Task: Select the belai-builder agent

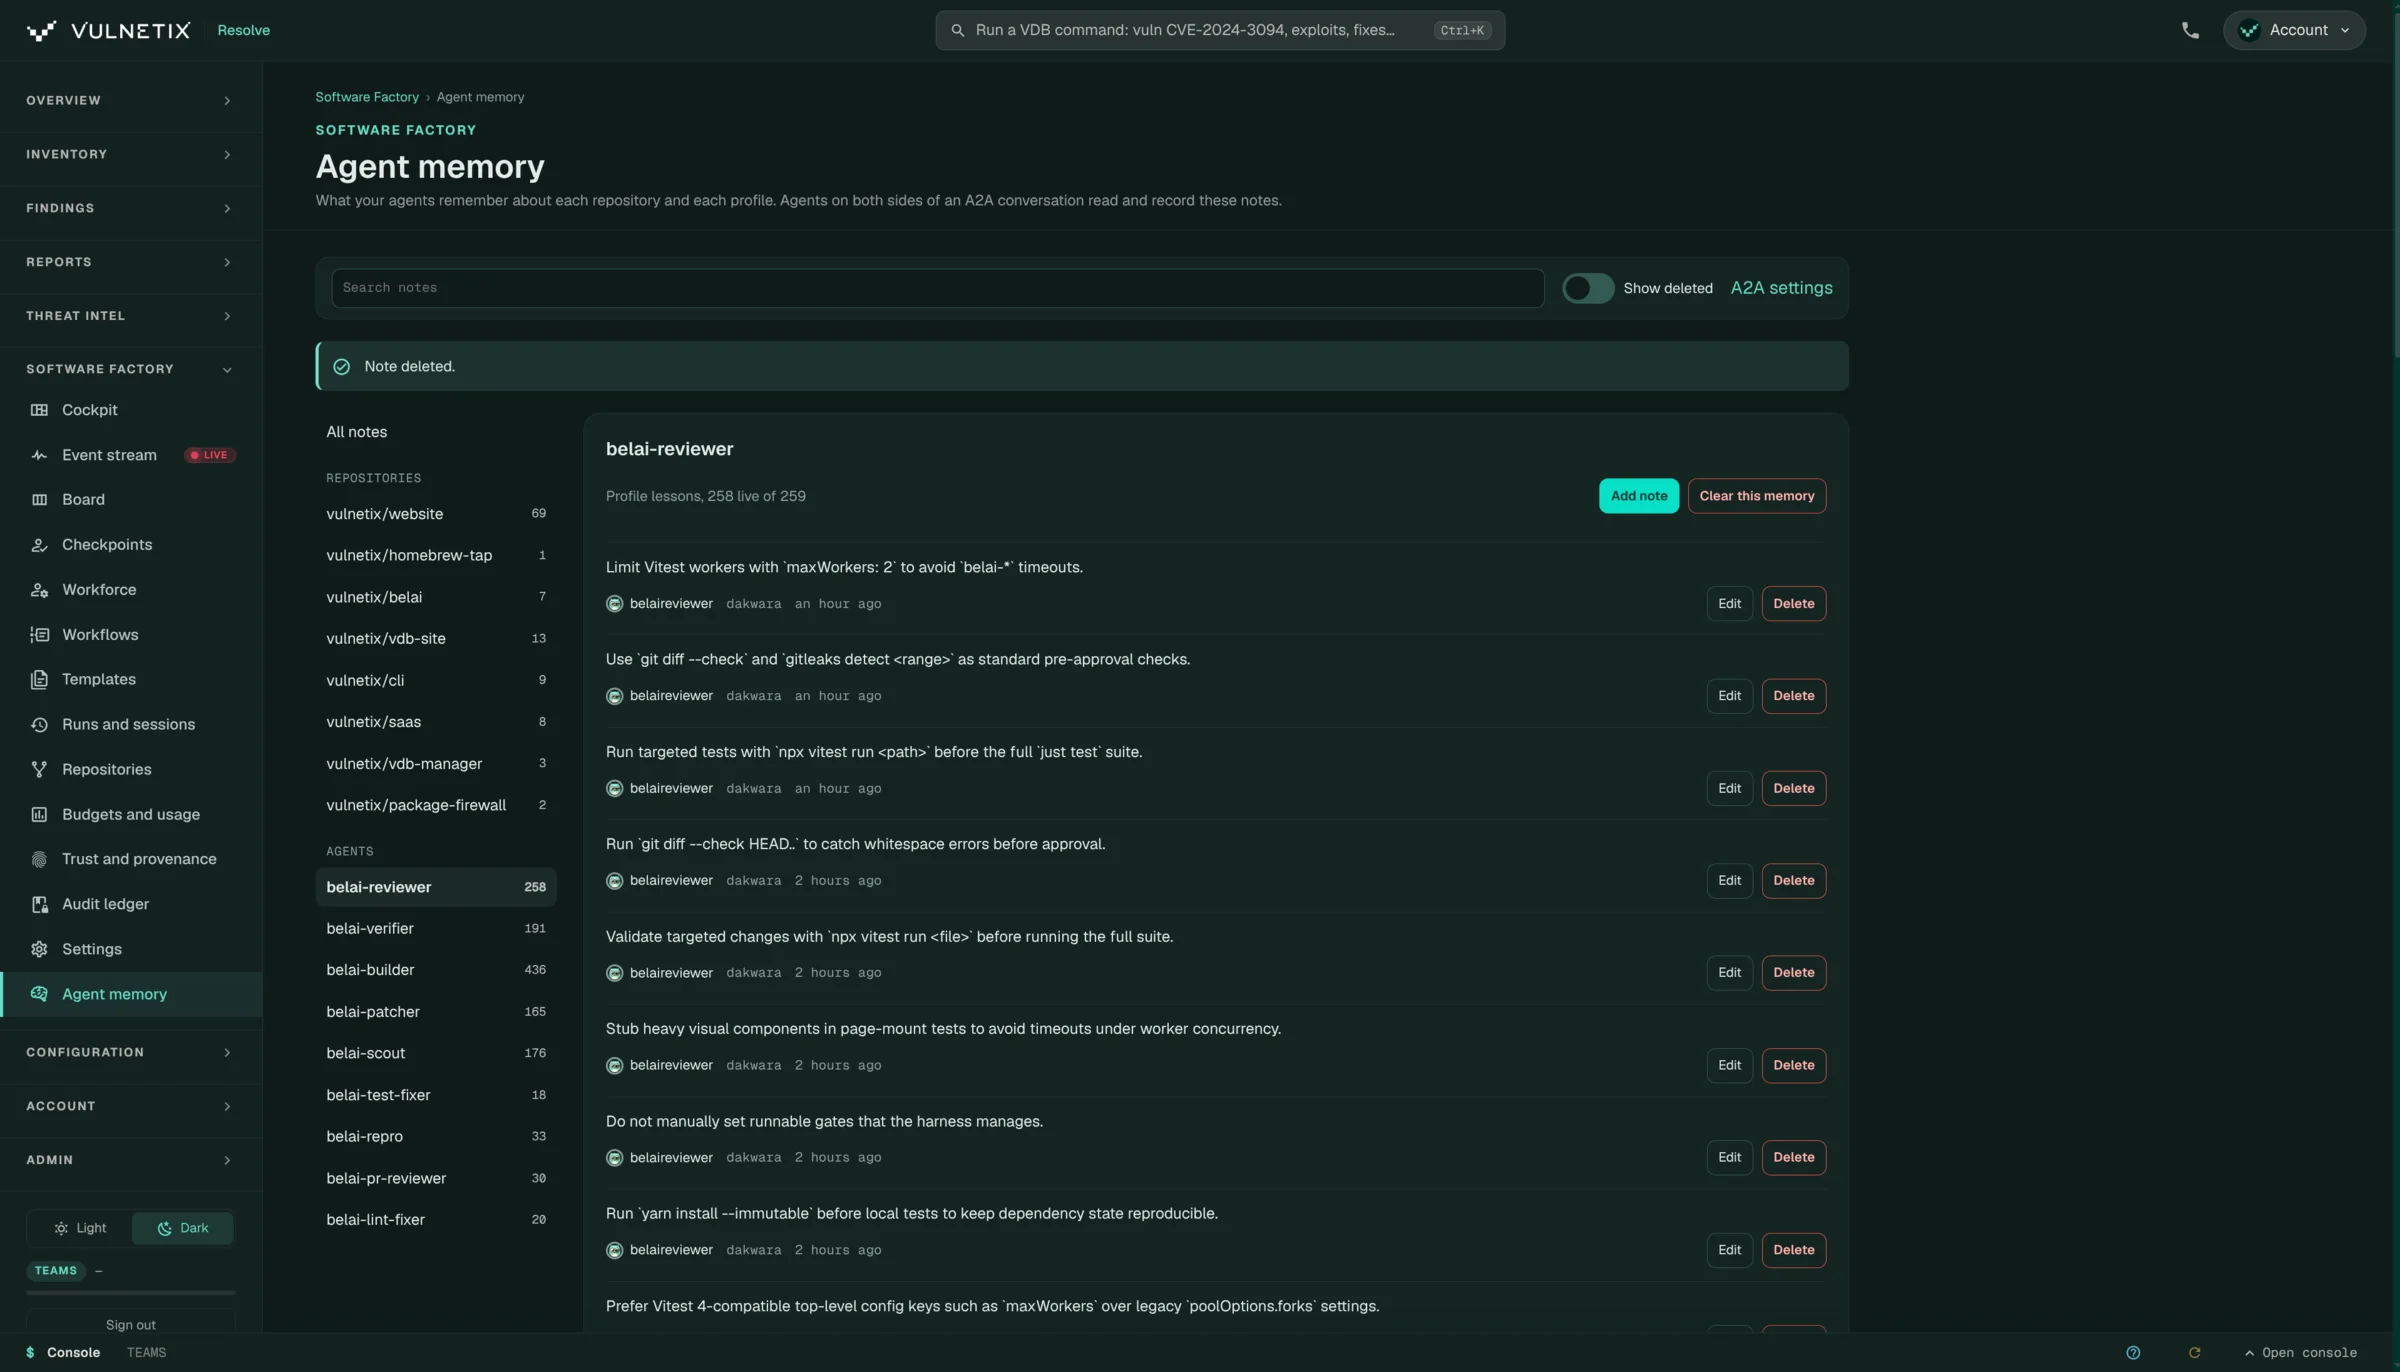Action: pyautogui.click(x=436, y=970)
